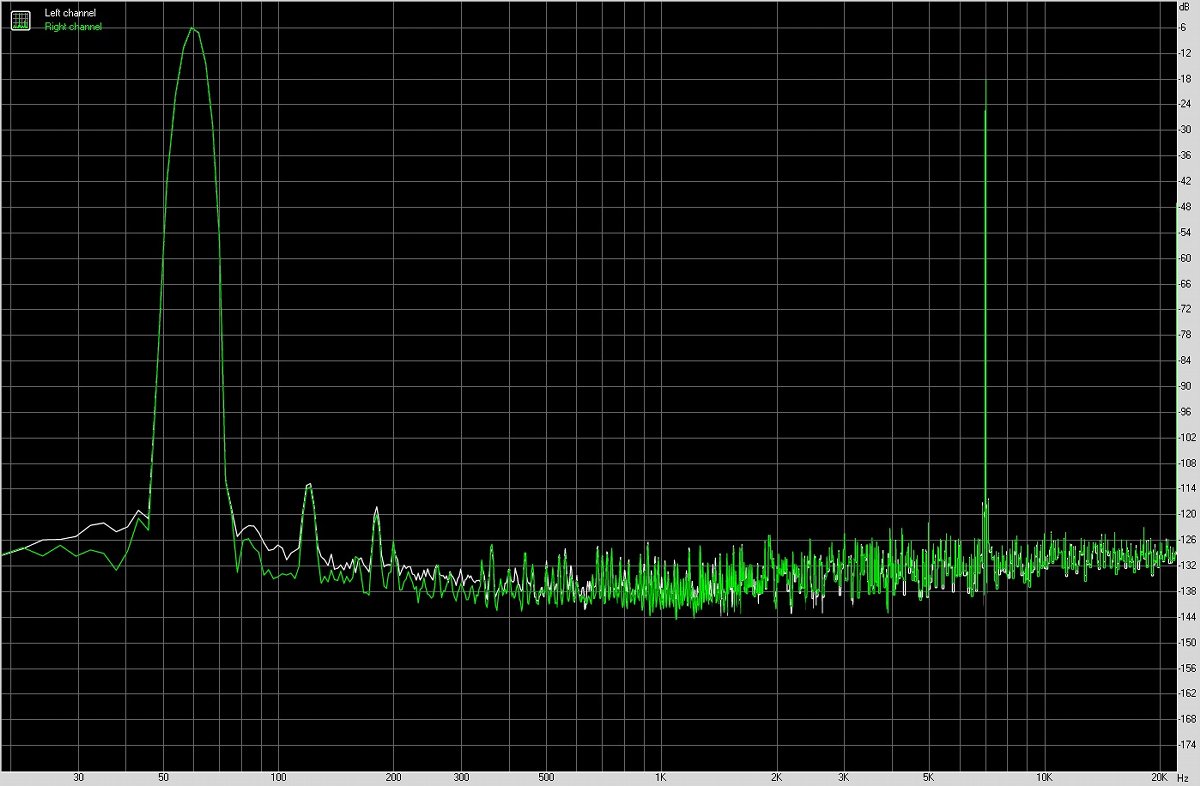This screenshot has width=1200, height=786.
Task: Click the -6 dB level marker
Action: [1183, 25]
